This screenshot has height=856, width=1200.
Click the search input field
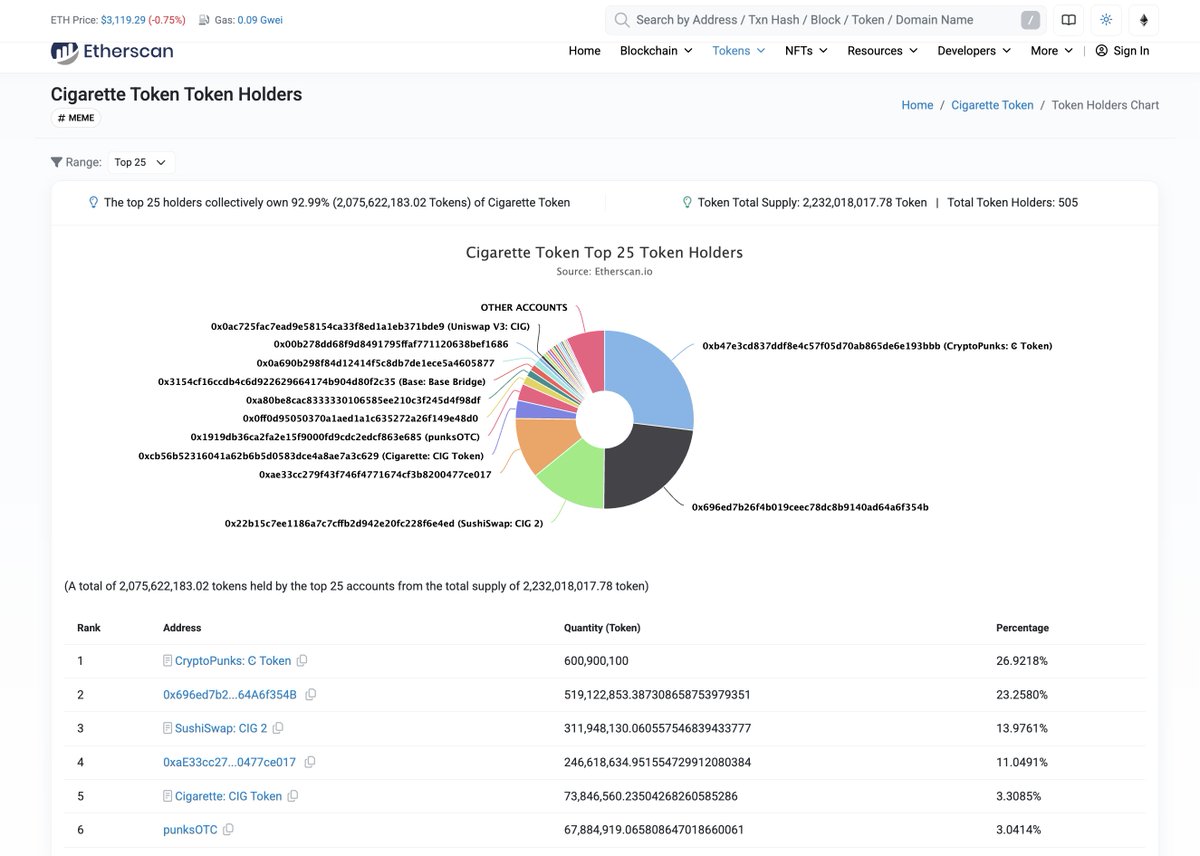pos(825,20)
